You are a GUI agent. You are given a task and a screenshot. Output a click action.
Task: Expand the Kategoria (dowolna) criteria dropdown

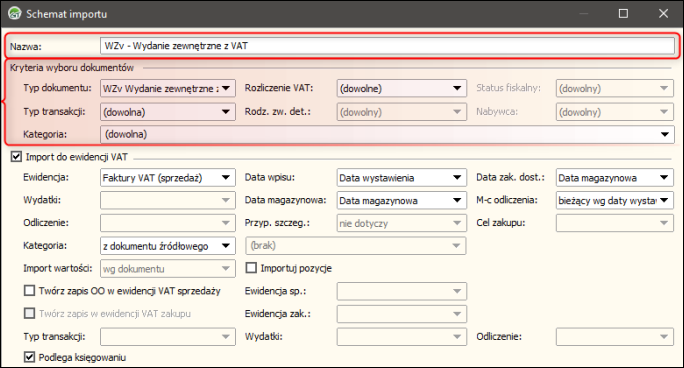(387, 134)
